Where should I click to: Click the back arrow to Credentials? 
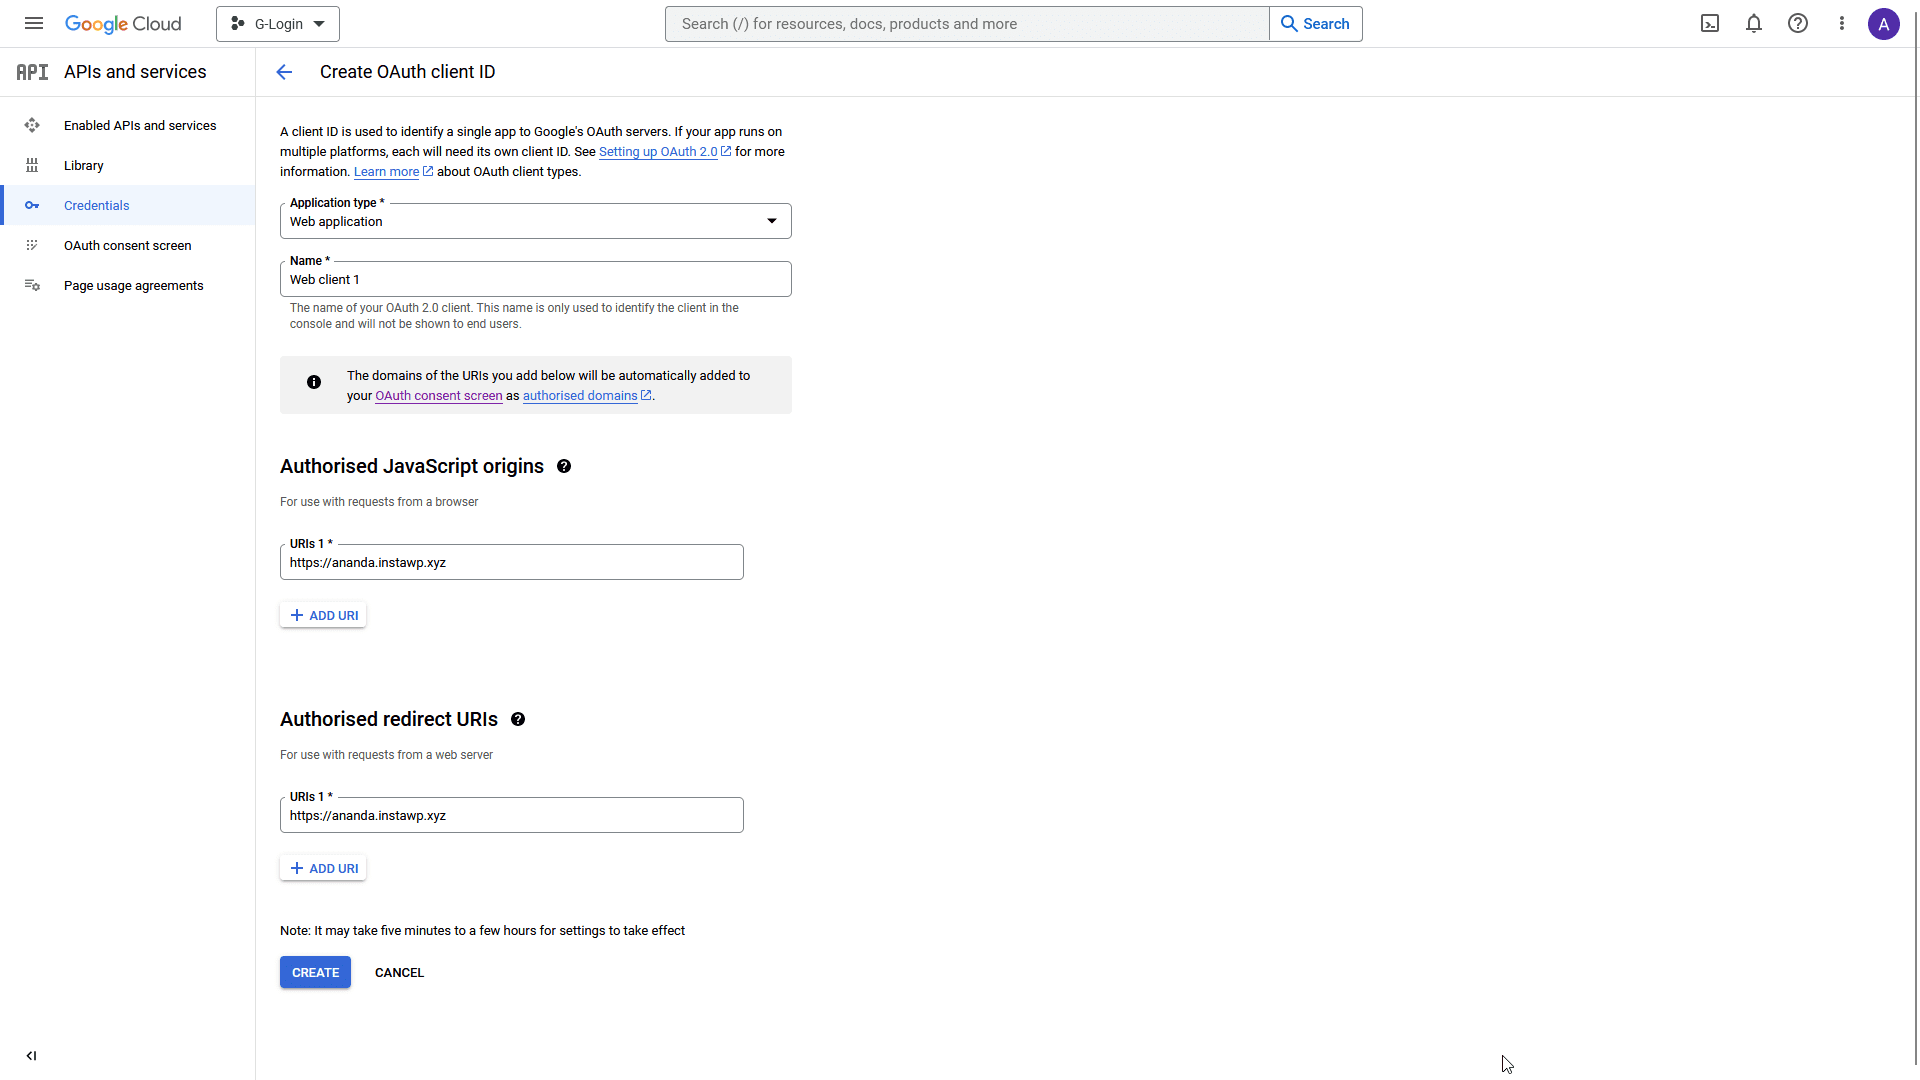[x=285, y=71]
